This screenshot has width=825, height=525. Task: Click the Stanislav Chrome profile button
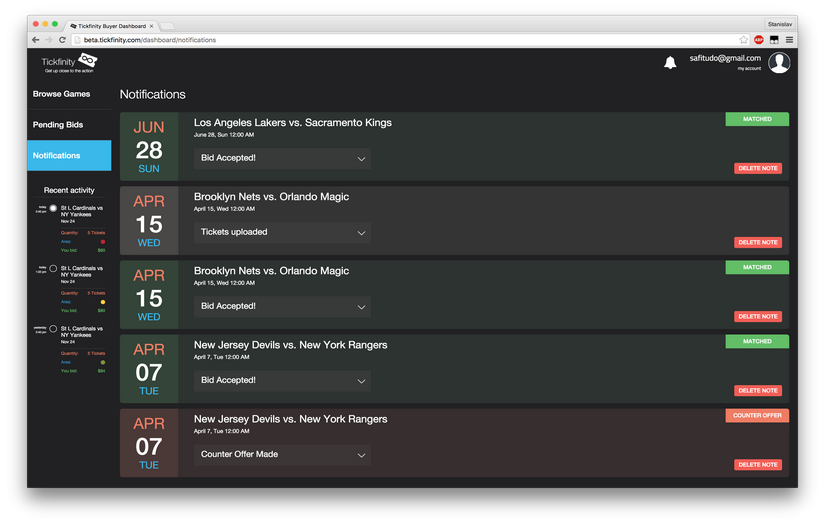pyautogui.click(x=779, y=24)
